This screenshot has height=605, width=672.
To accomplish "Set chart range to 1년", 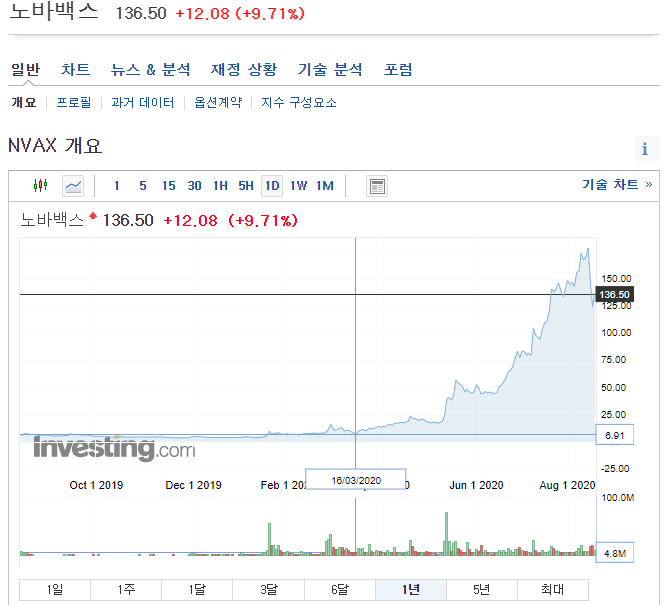I will point(411,590).
